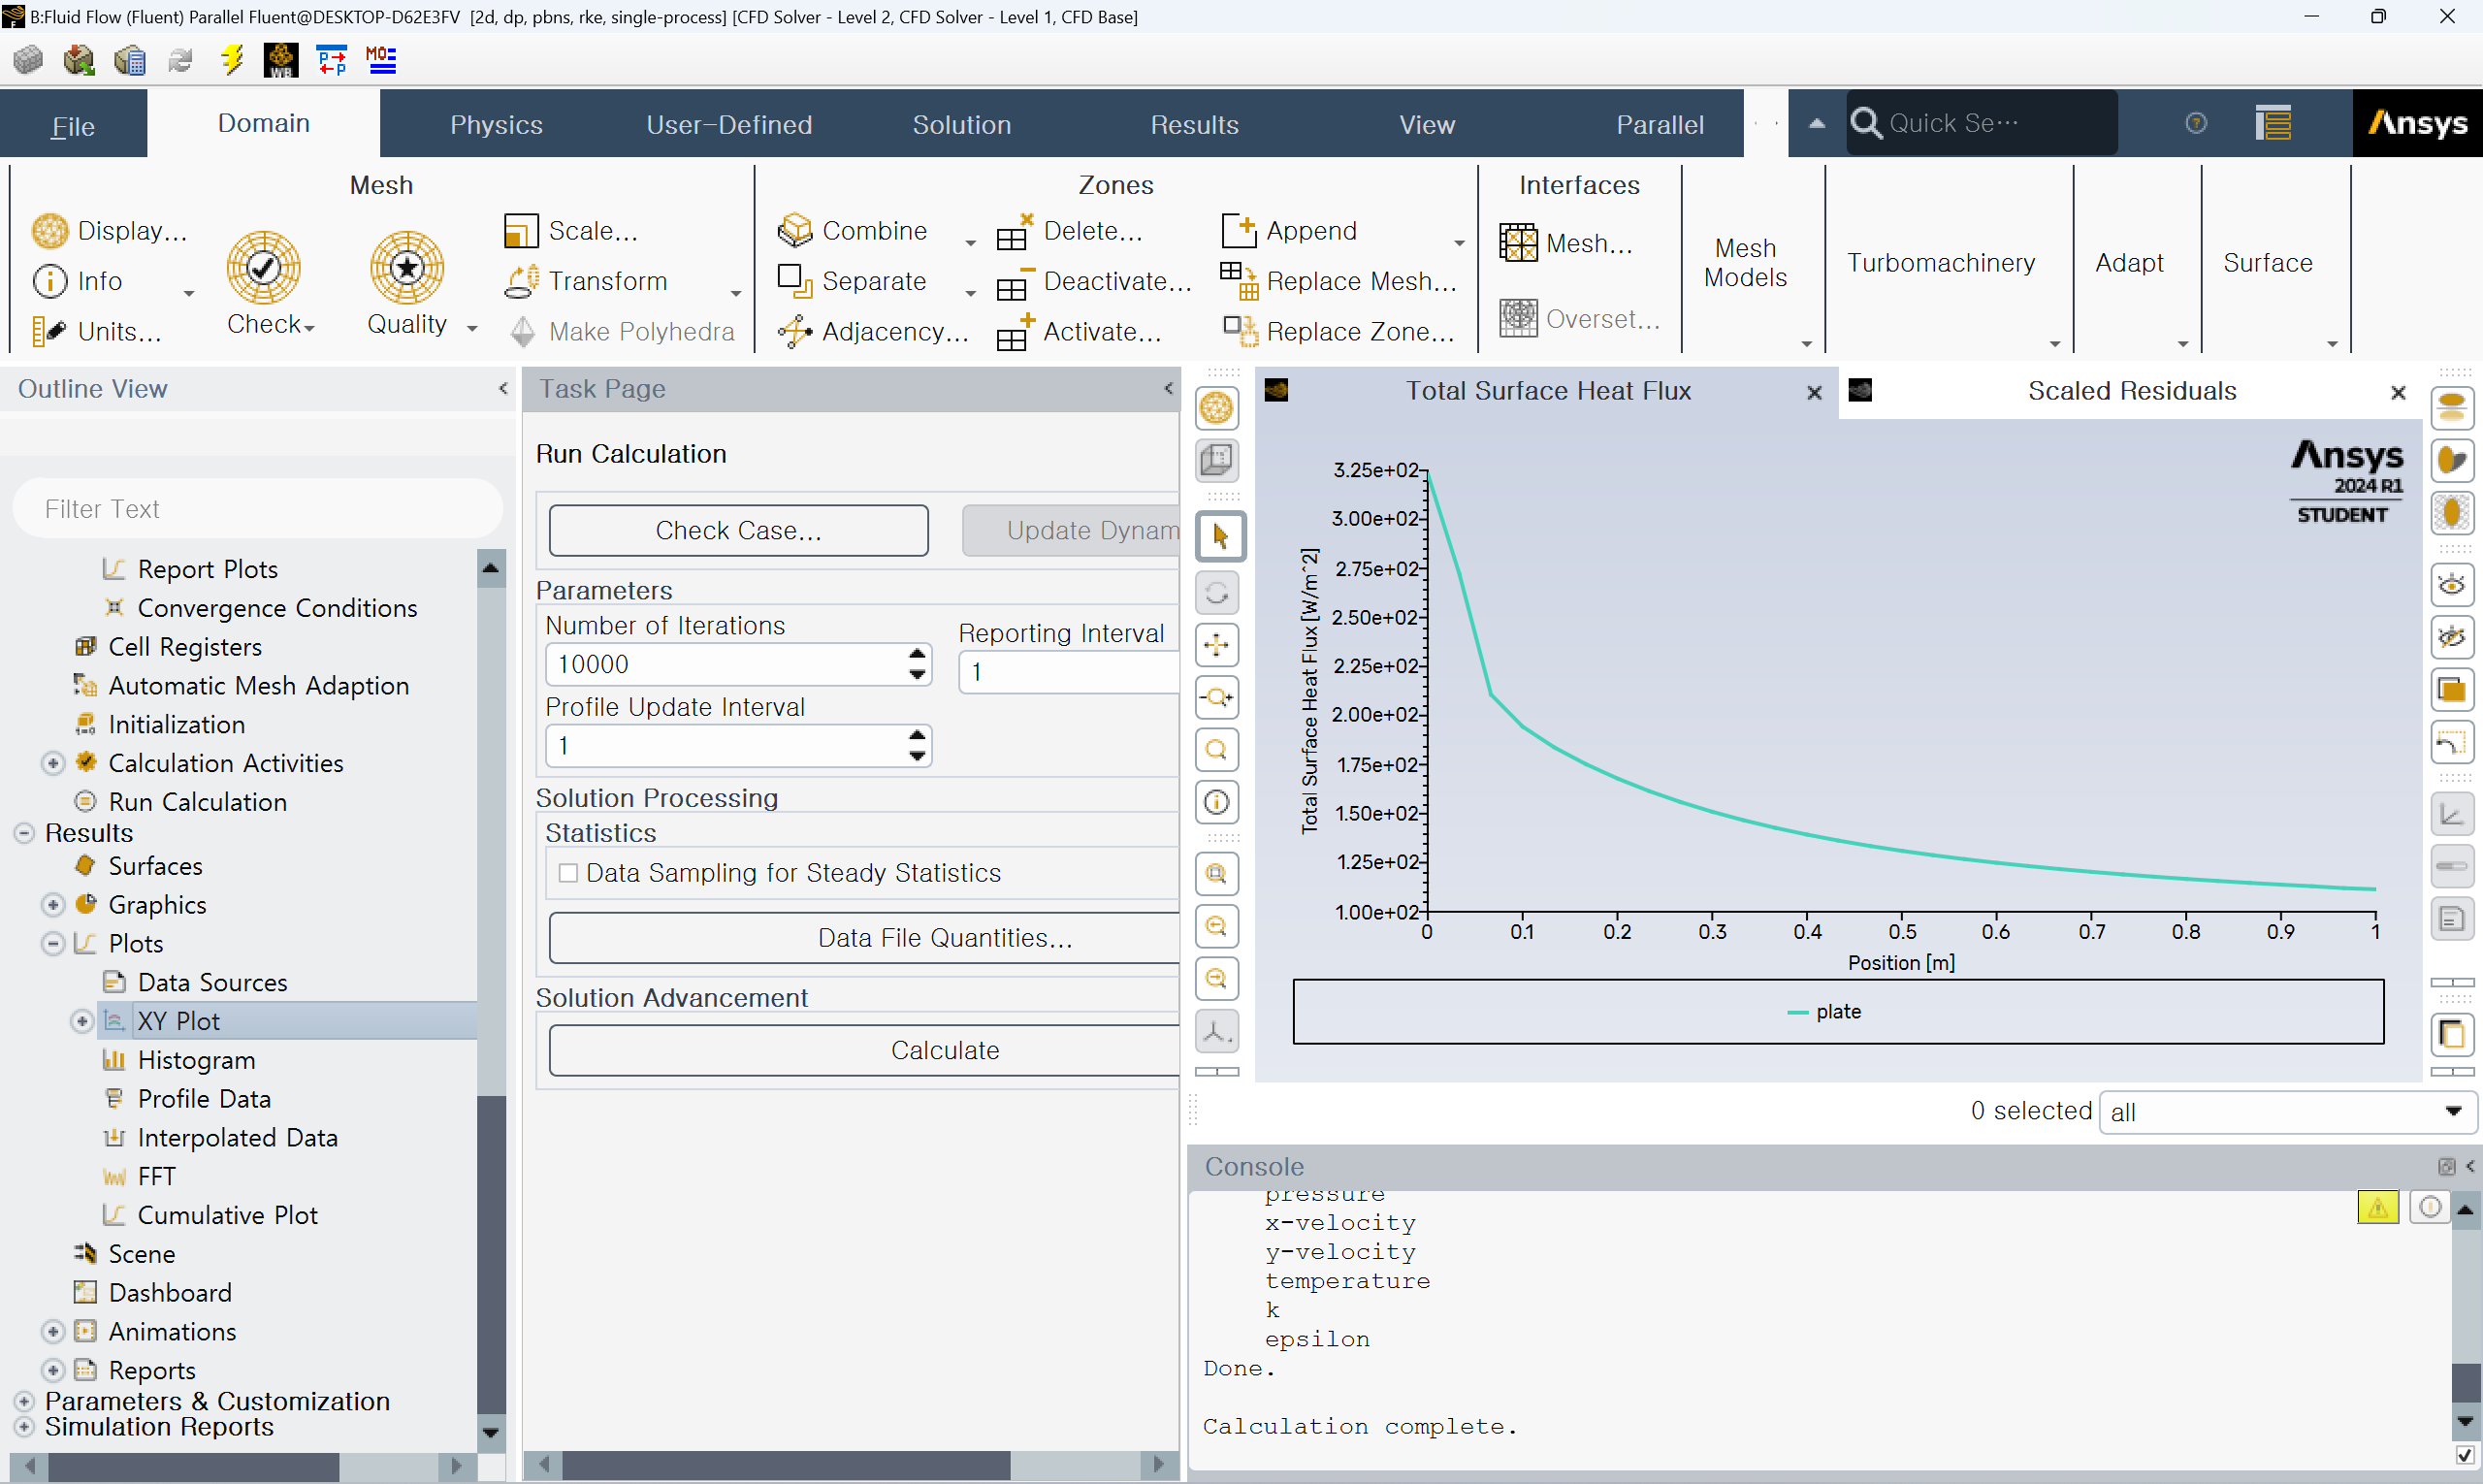Switch to the Scaled Residuals tab
This screenshot has width=2483, height=1484.
point(2131,391)
